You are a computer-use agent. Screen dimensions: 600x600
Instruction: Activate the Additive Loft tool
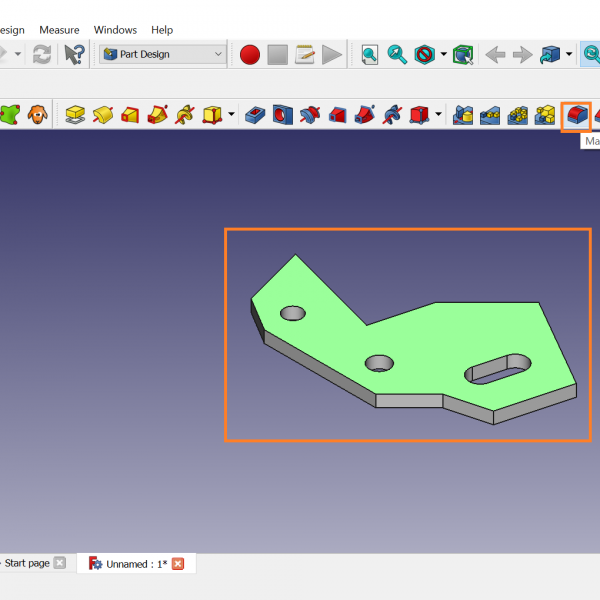(x=130, y=115)
